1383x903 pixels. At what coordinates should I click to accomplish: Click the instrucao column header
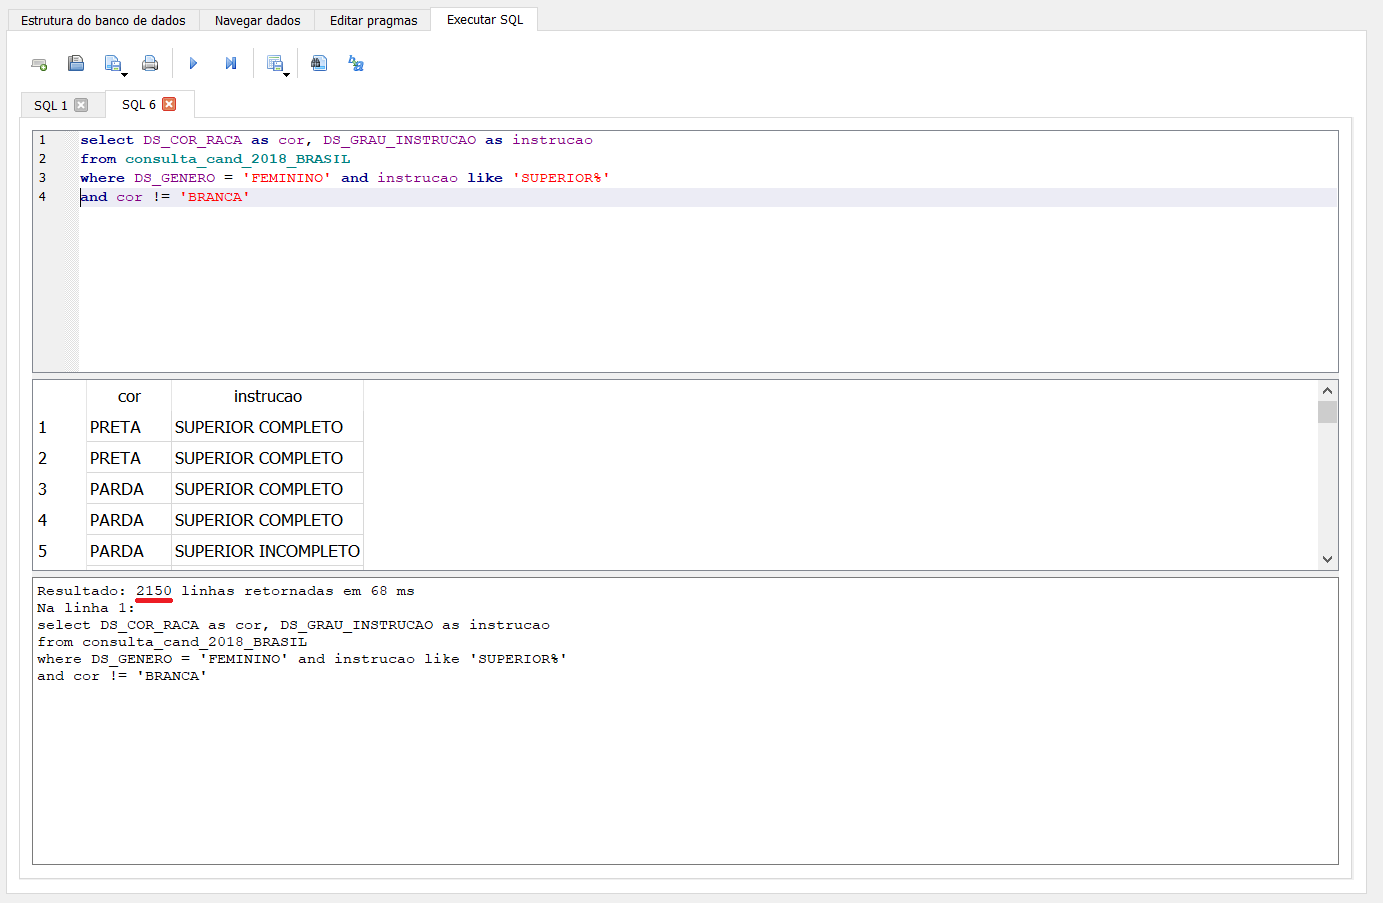tap(267, 397)
